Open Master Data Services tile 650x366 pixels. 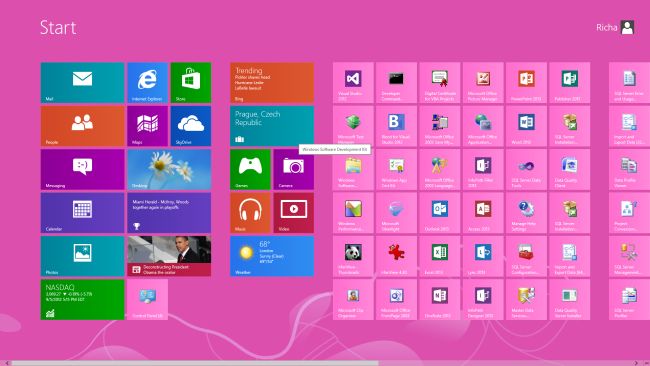tap(526, 300)
